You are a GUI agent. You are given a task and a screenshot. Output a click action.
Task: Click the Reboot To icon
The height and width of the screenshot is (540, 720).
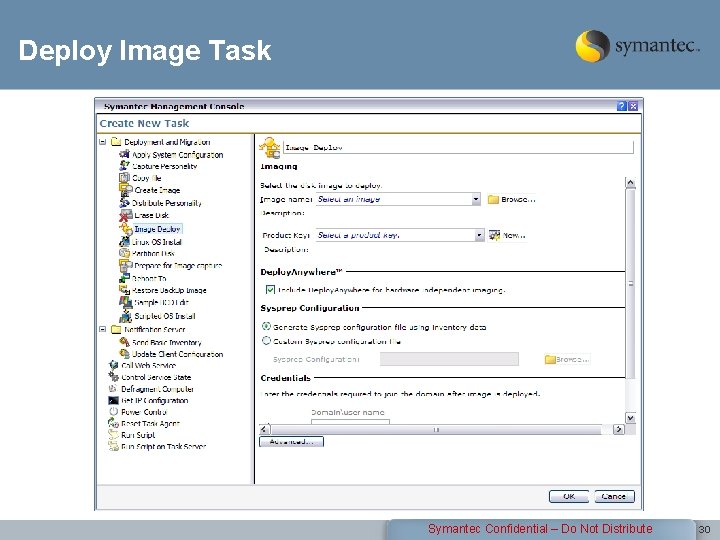coord(124,278)
